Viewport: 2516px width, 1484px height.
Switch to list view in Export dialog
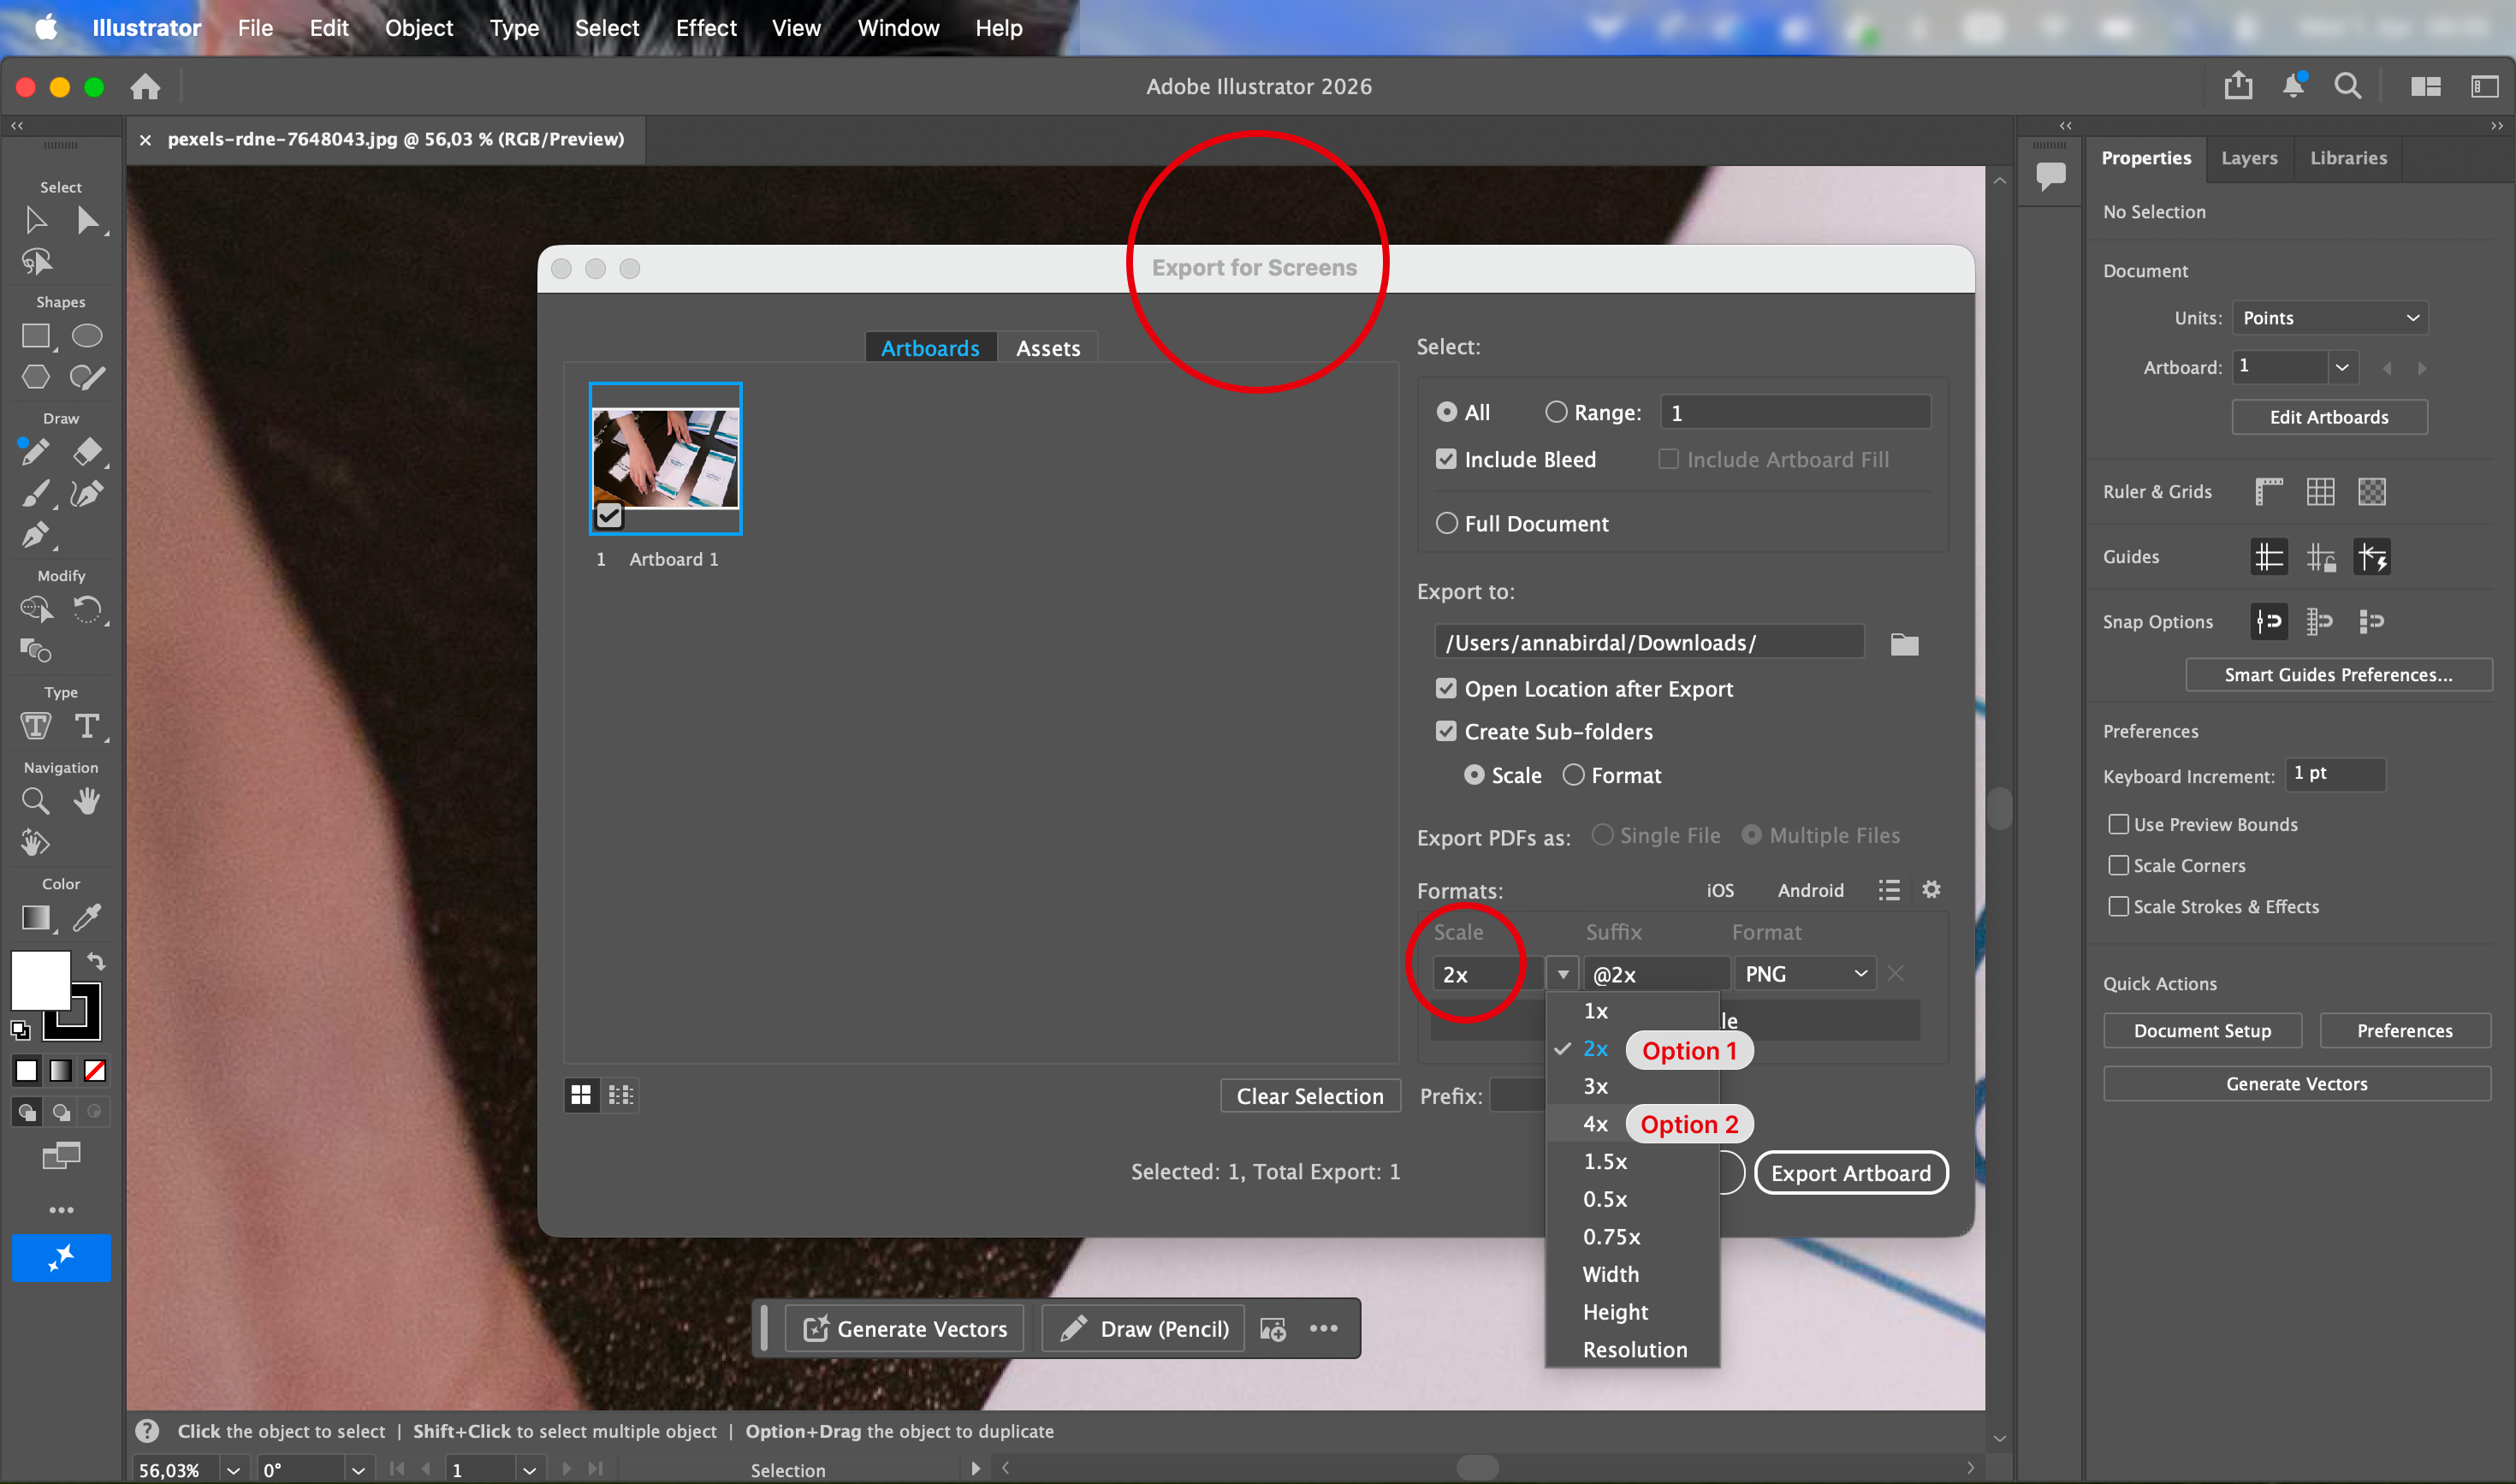[620, 1095]
